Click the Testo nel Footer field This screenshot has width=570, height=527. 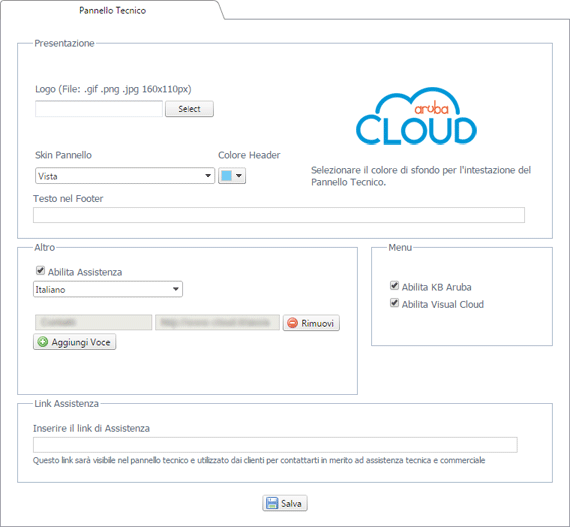coord(279,215)
